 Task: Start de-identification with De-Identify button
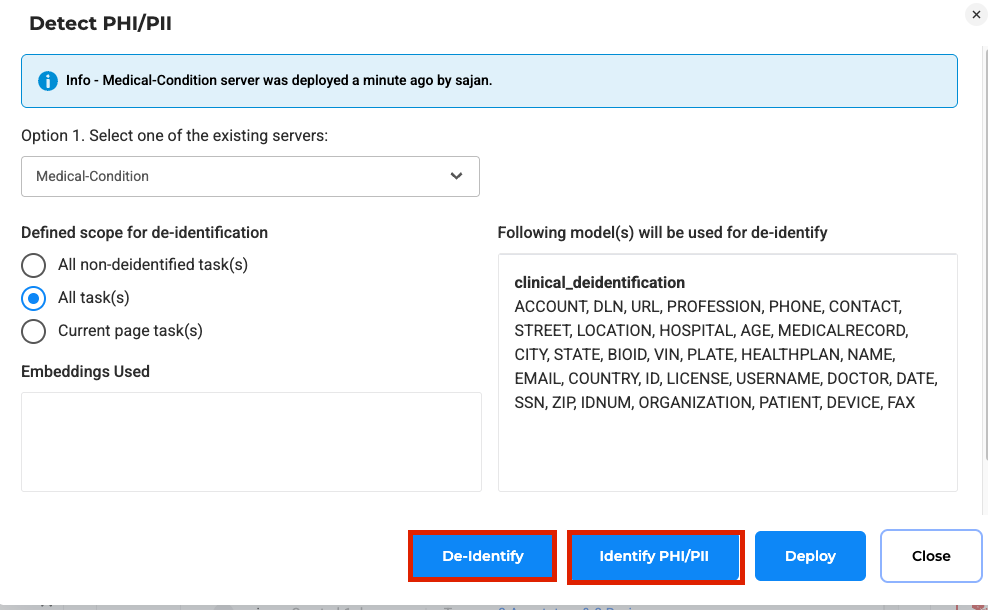pyautogui.click(x=483, y=556)
